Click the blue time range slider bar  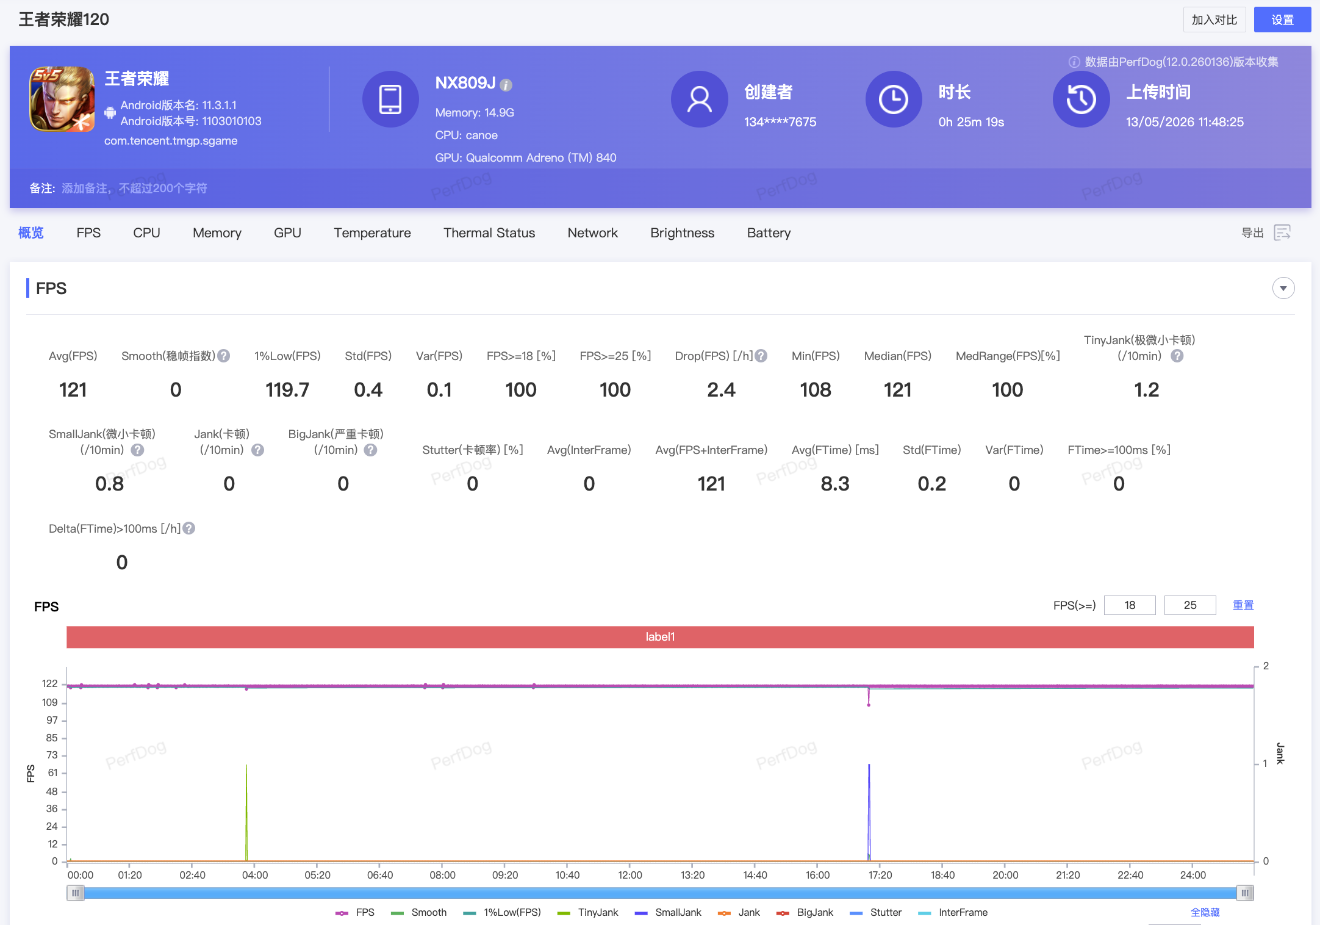point(660,893)
